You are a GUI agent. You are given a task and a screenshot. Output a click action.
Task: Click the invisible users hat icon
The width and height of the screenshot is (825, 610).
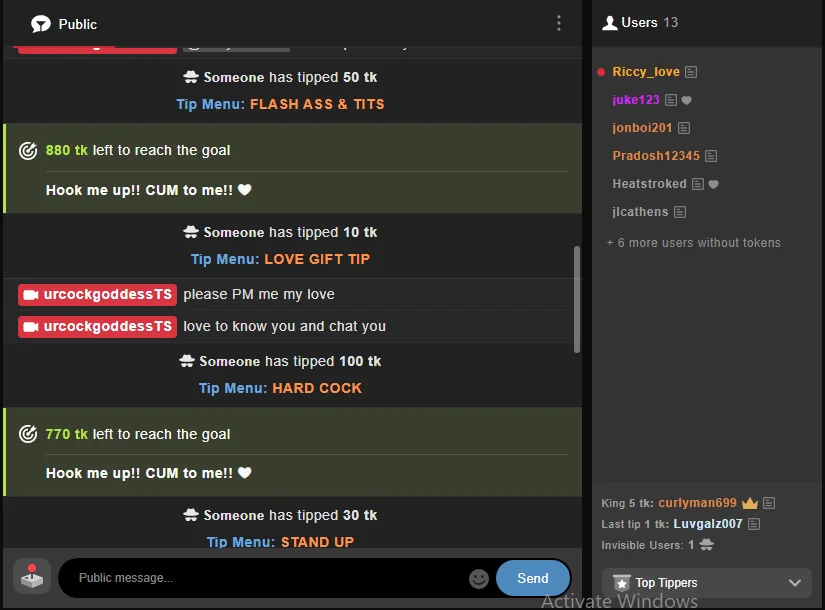pos(707,545)
